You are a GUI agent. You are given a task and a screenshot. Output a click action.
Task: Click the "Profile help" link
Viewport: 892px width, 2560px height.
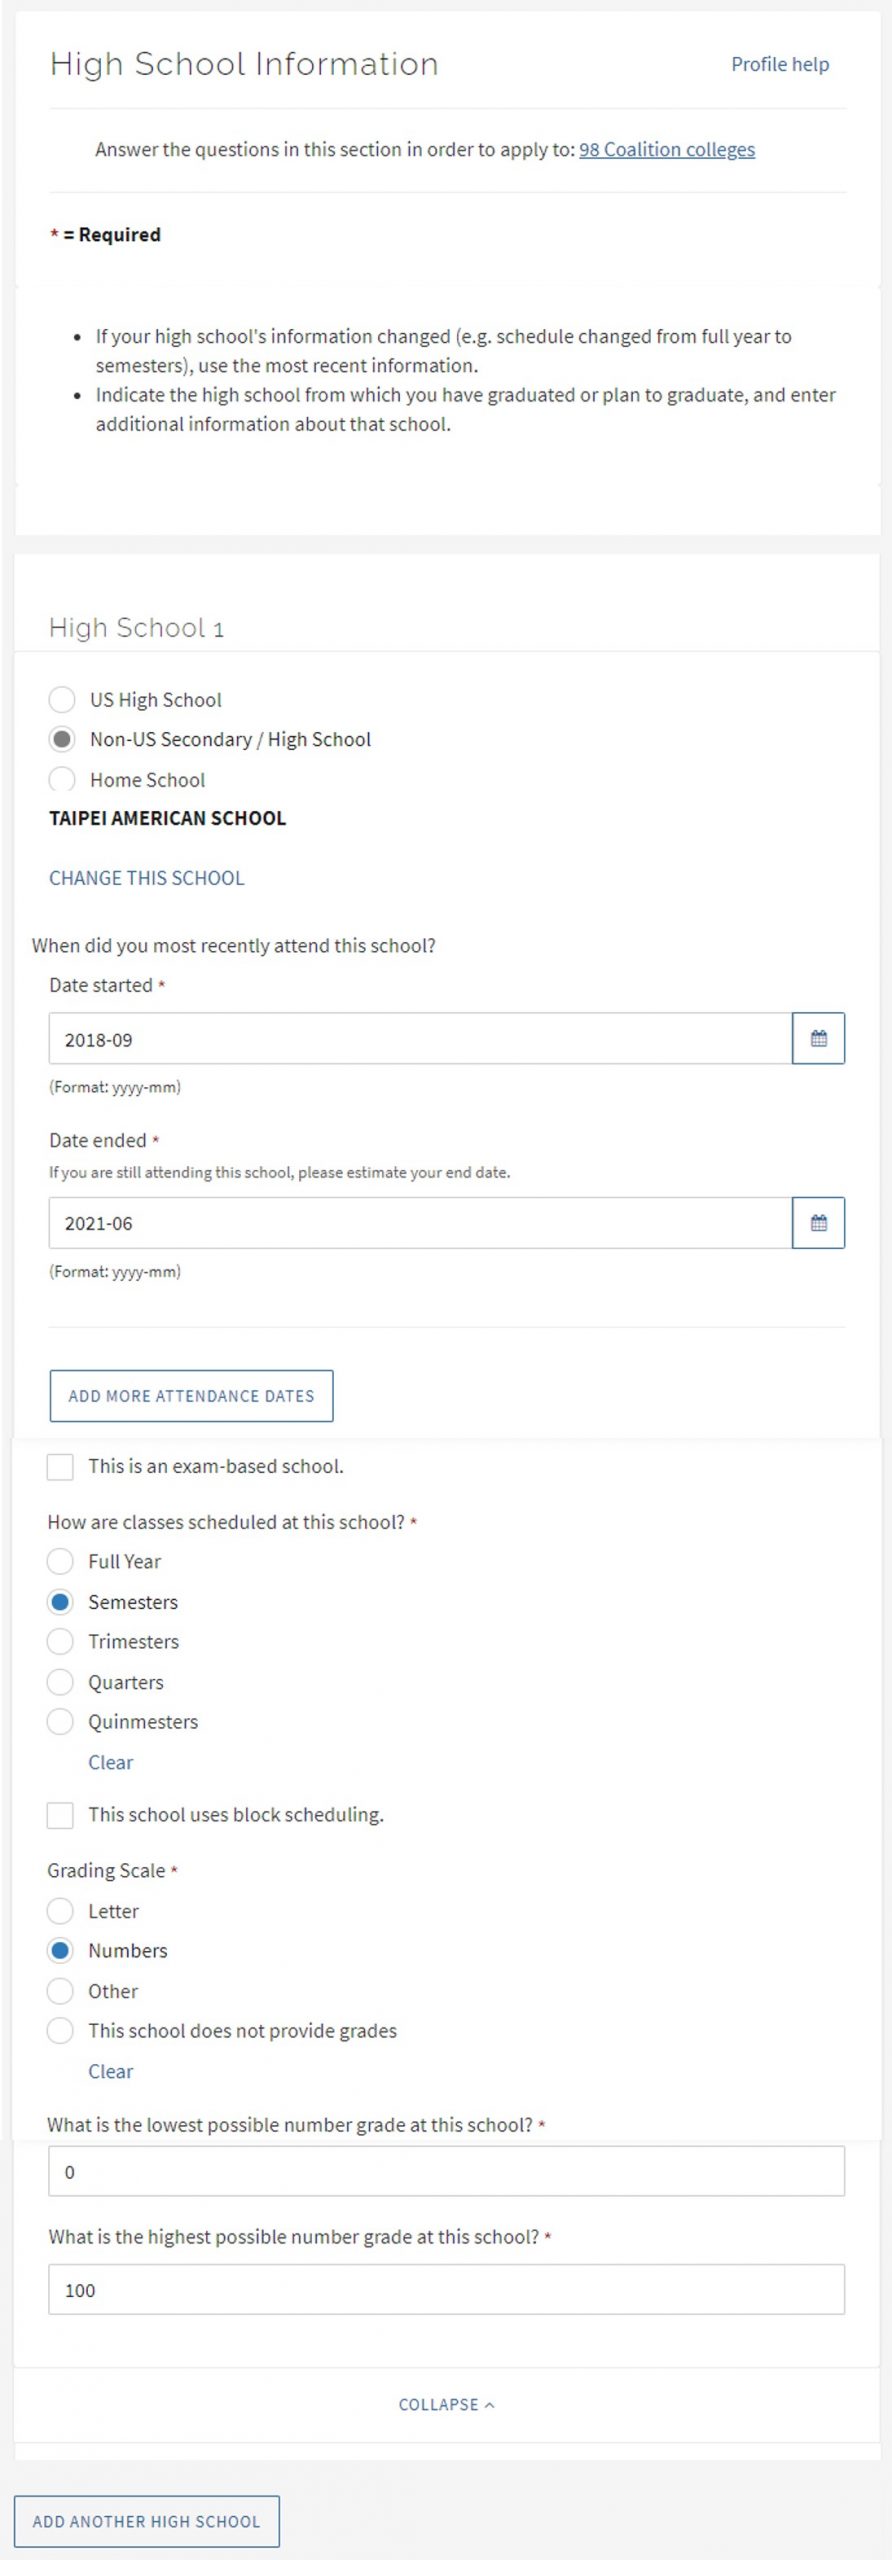pos(779,64)
